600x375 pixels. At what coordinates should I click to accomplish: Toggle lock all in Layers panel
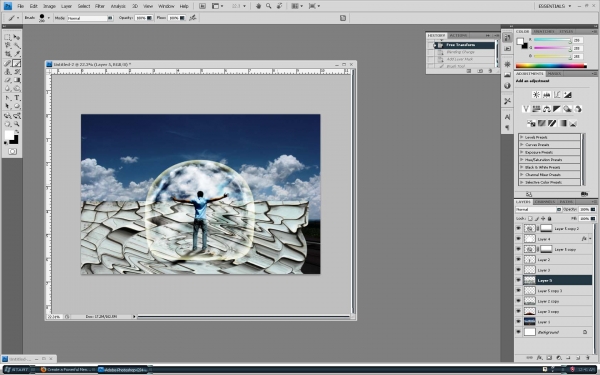point(549,218)
